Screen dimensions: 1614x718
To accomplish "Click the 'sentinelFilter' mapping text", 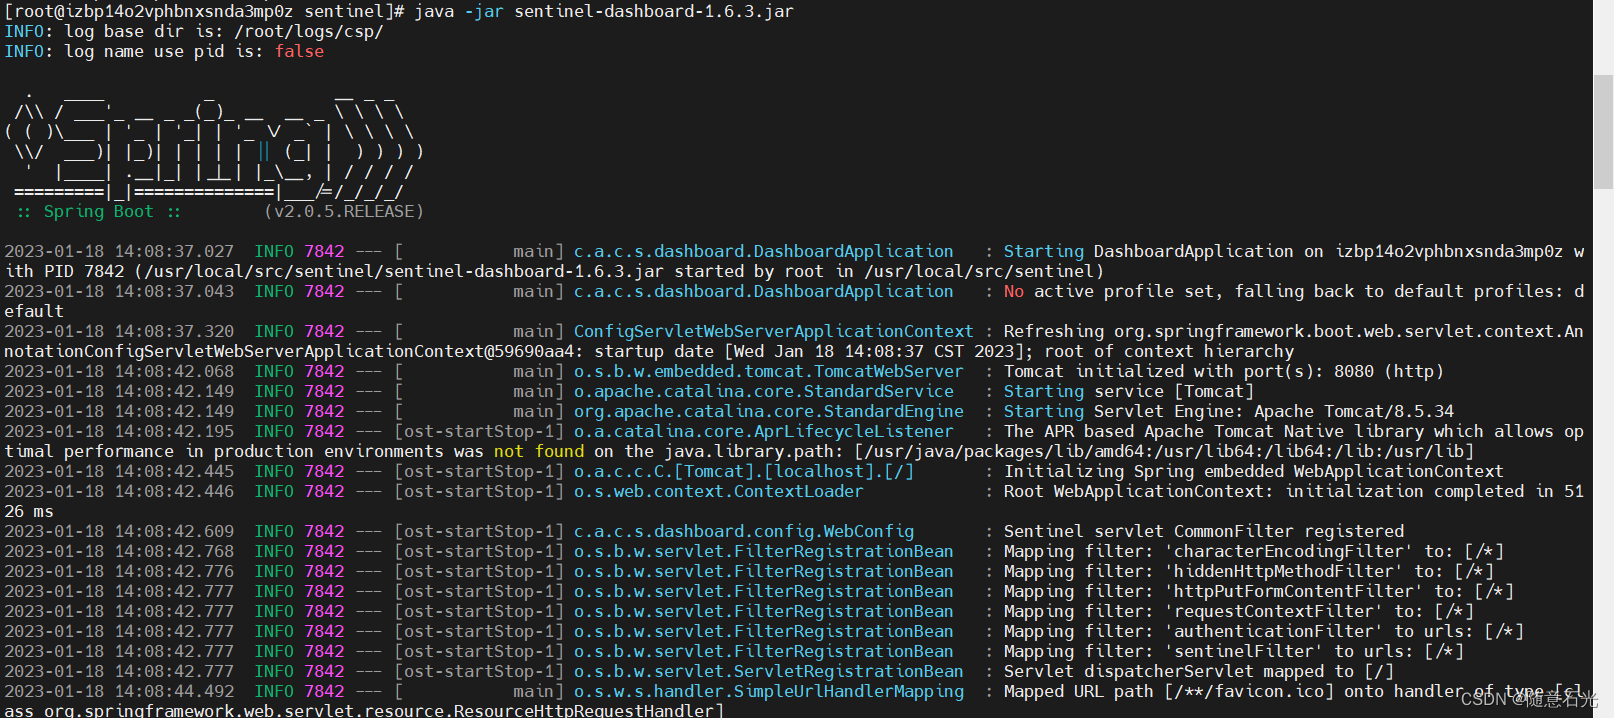I will [x=1244, y=651].
